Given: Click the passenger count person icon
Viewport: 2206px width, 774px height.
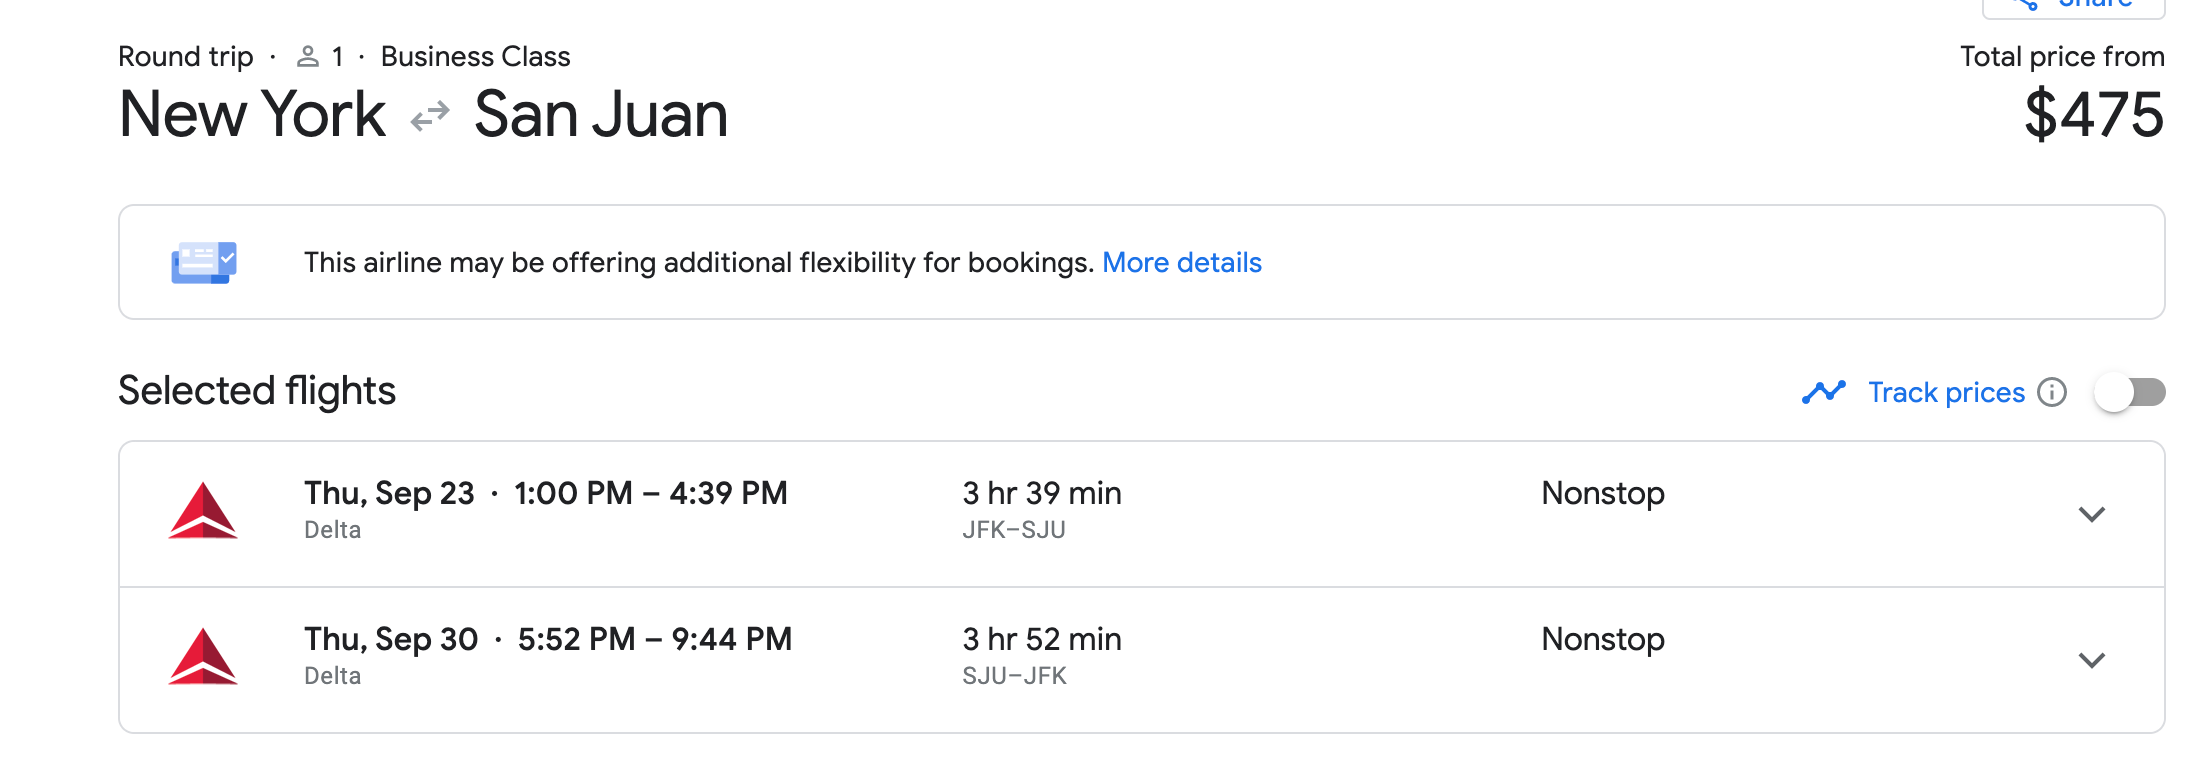Looking at the screenshot, I should tap(308, 57).
